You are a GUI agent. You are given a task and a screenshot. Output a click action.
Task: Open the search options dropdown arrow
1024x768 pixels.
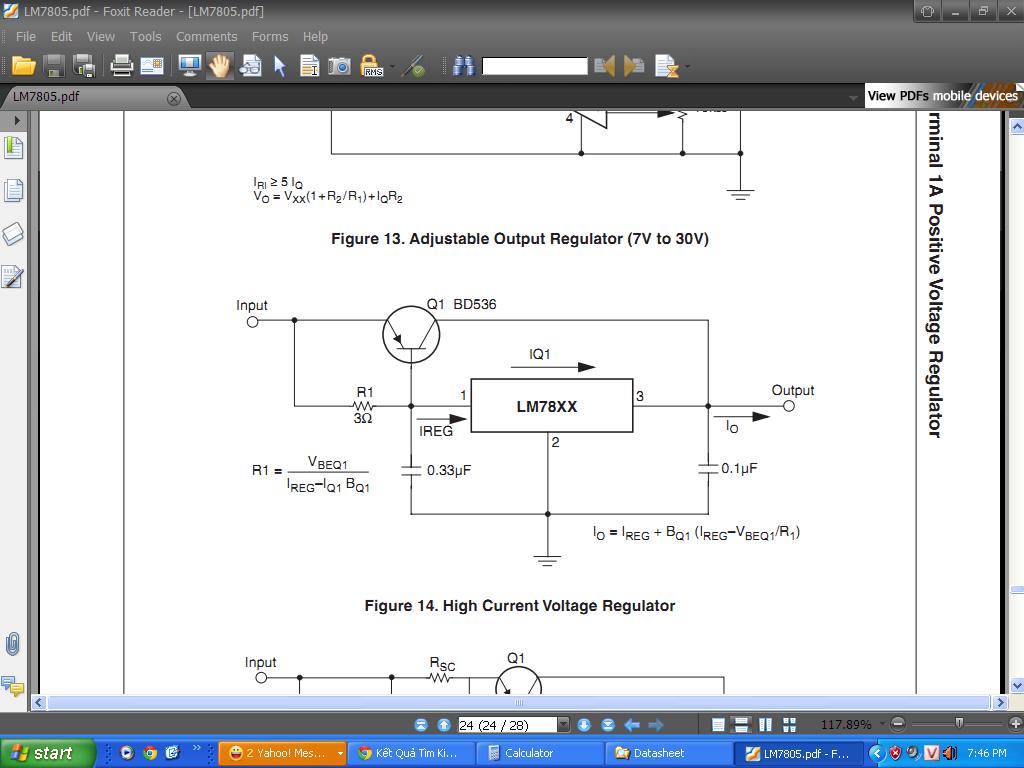coord(687,67)
